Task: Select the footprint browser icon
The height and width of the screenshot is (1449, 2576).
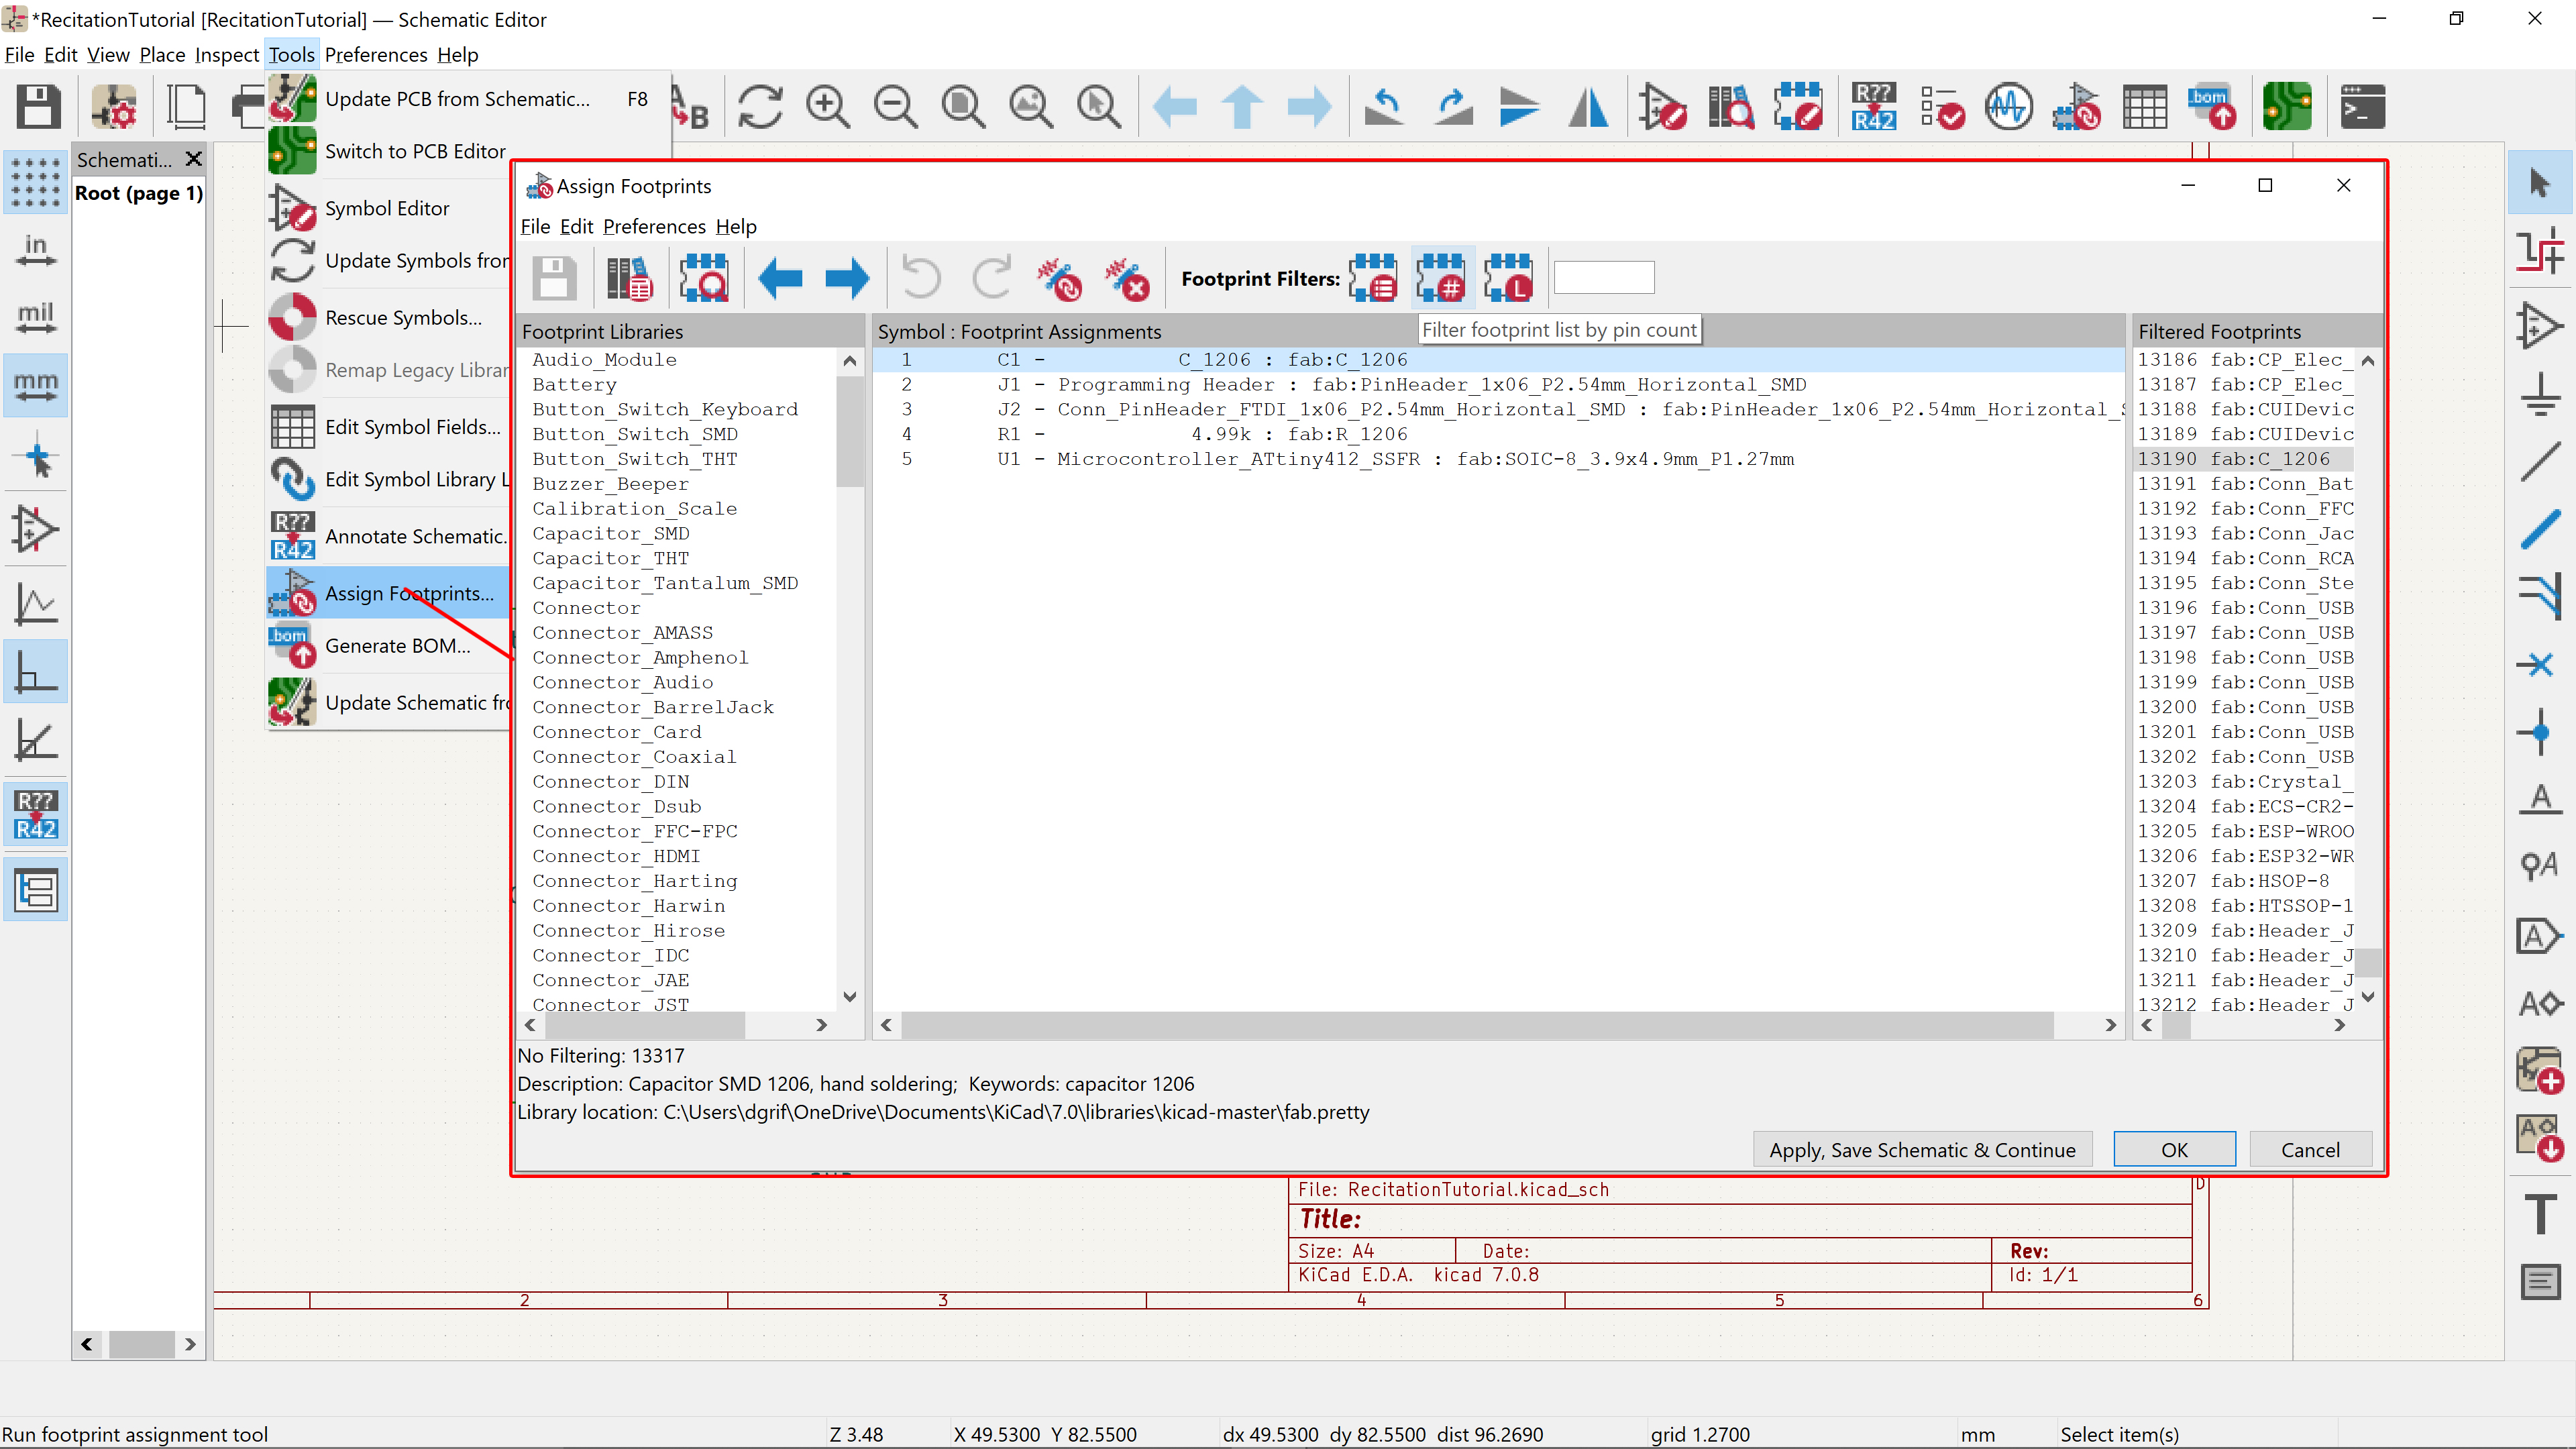Action: pos(702,278)
